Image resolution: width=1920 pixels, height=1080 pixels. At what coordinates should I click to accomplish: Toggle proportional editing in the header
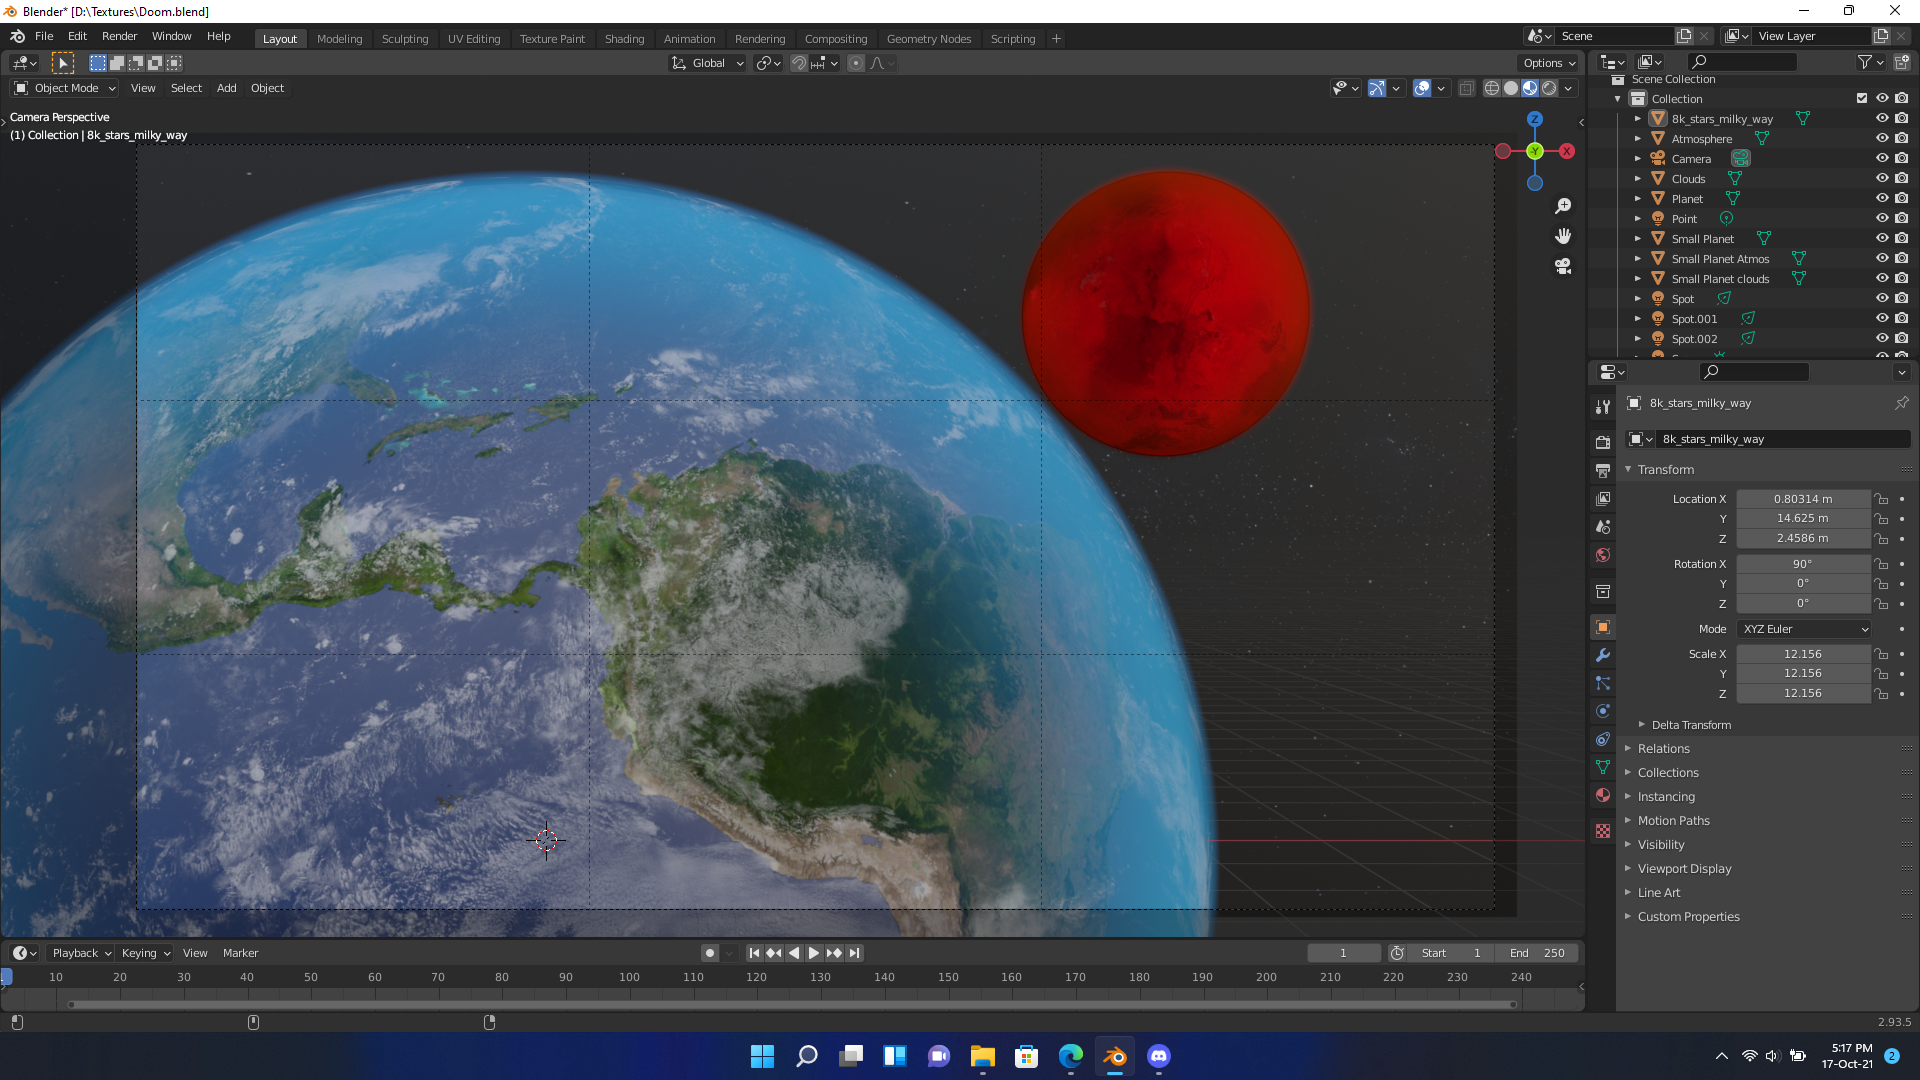[856, 62]
